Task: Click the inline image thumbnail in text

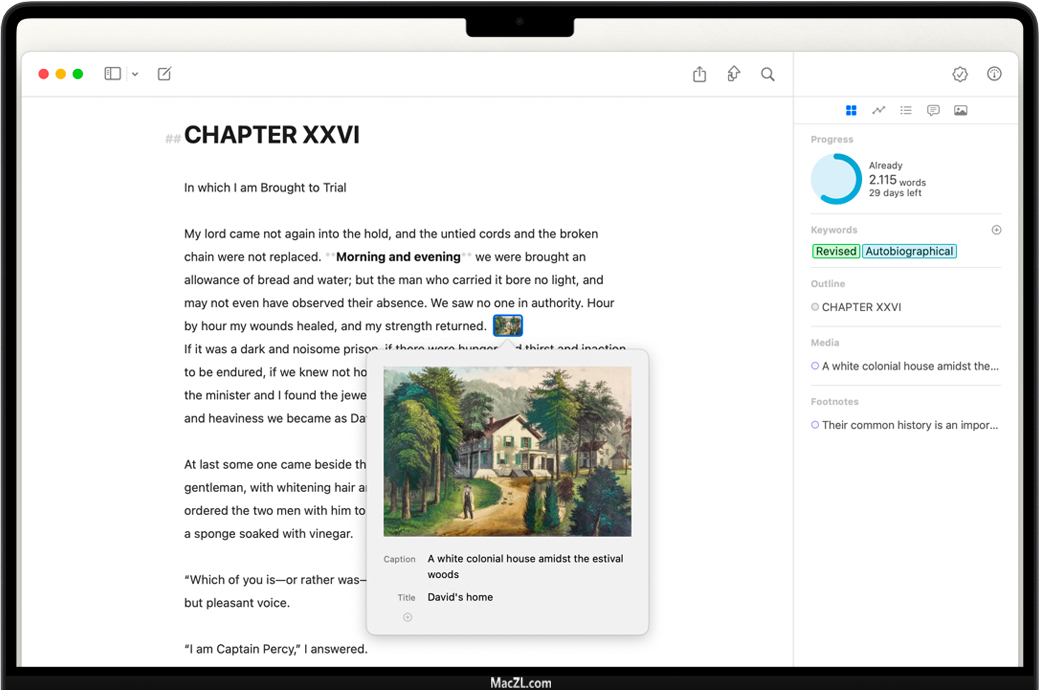Action: (x=508, y=326)
